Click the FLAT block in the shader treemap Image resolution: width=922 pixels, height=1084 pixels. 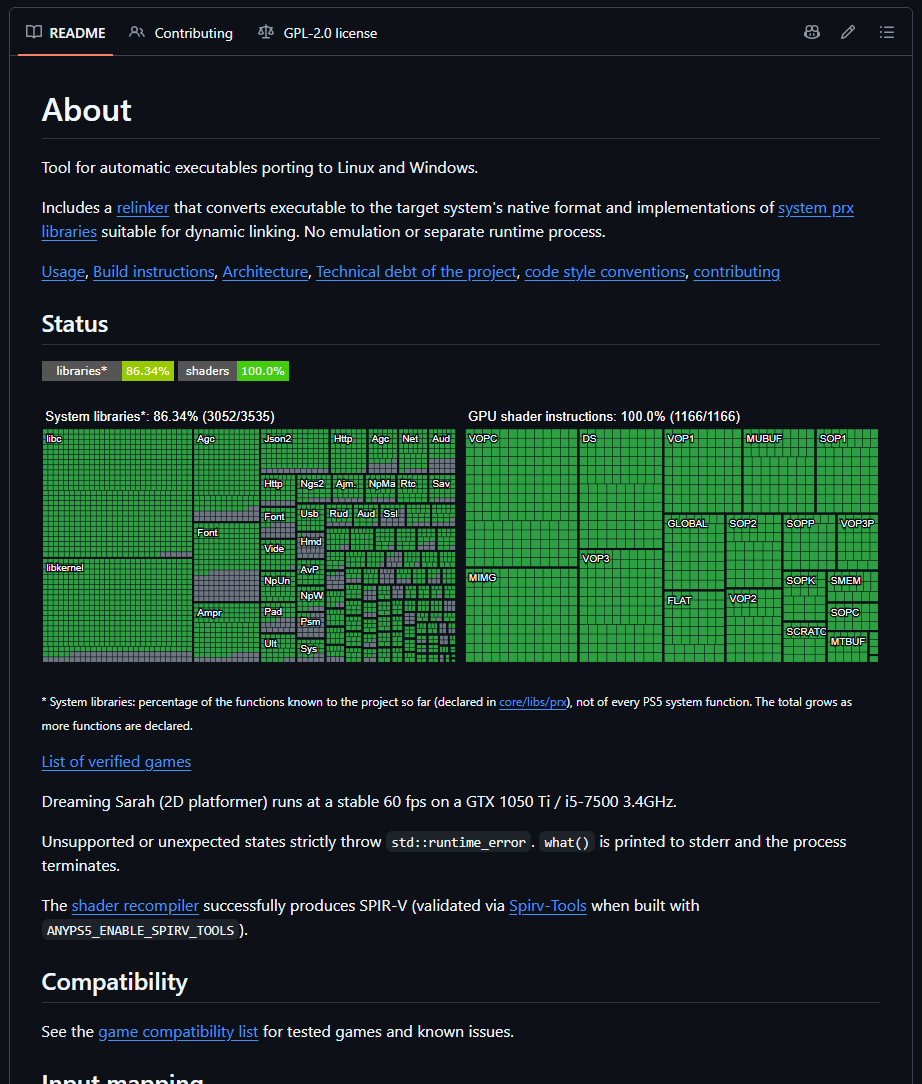694,627
